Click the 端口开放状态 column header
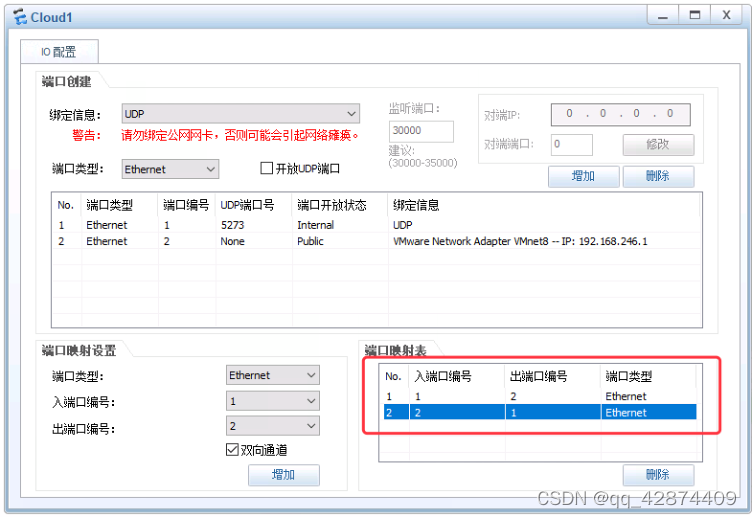 (x=340, y=205)
